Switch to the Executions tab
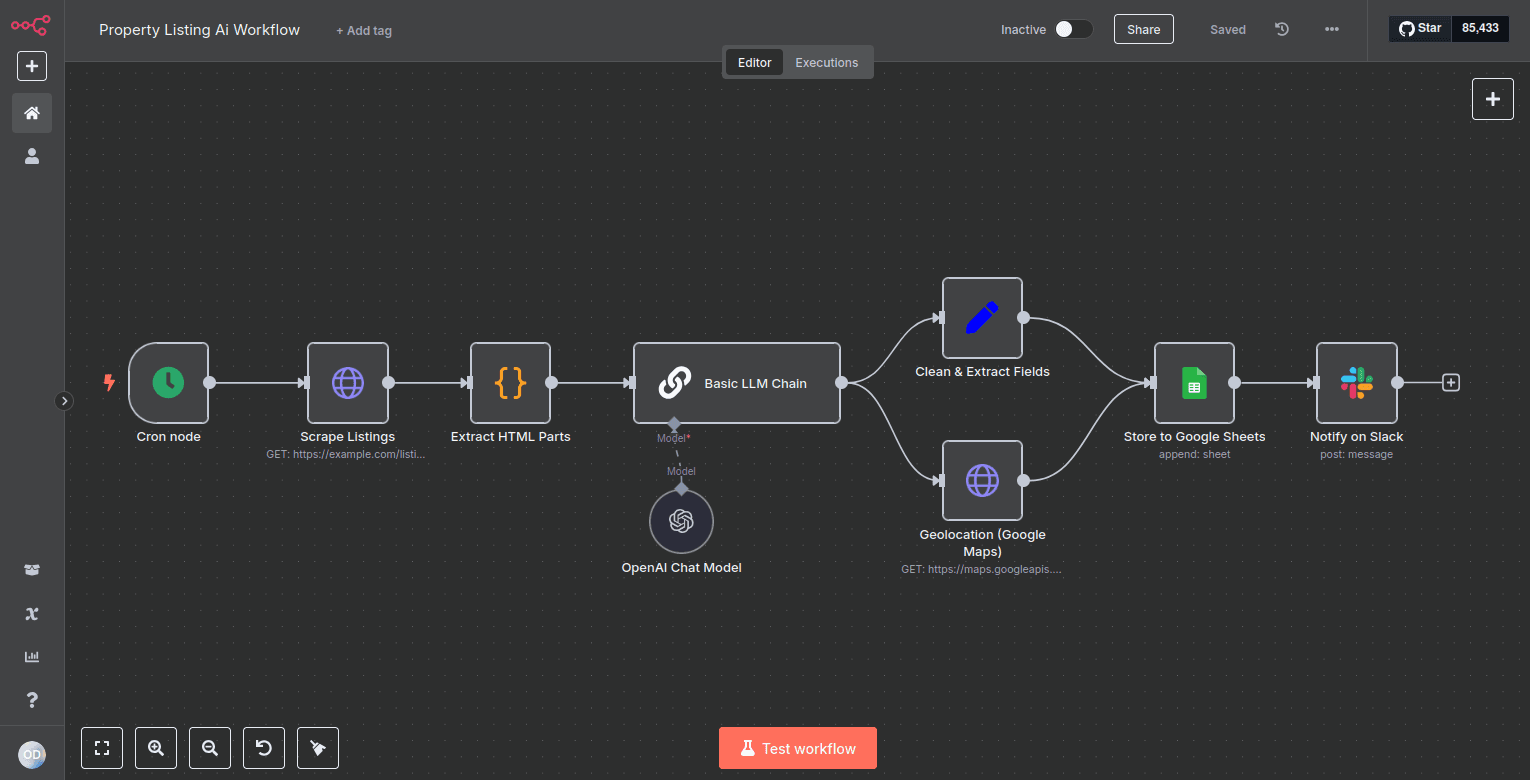The width and height of the screenshot is (1530, 780). coord(827,62)
